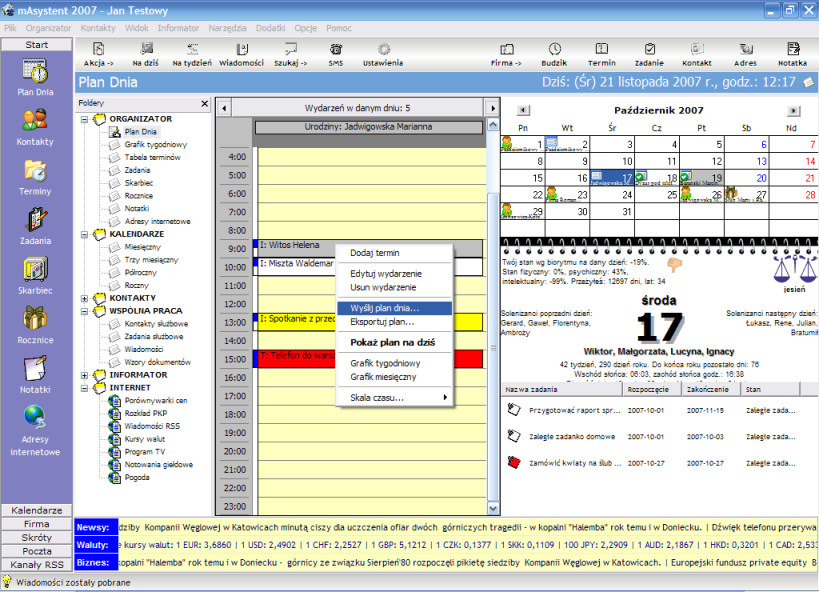
Task: Collapse the ORGANIZATOR folder tree
Action: point(84,119)
